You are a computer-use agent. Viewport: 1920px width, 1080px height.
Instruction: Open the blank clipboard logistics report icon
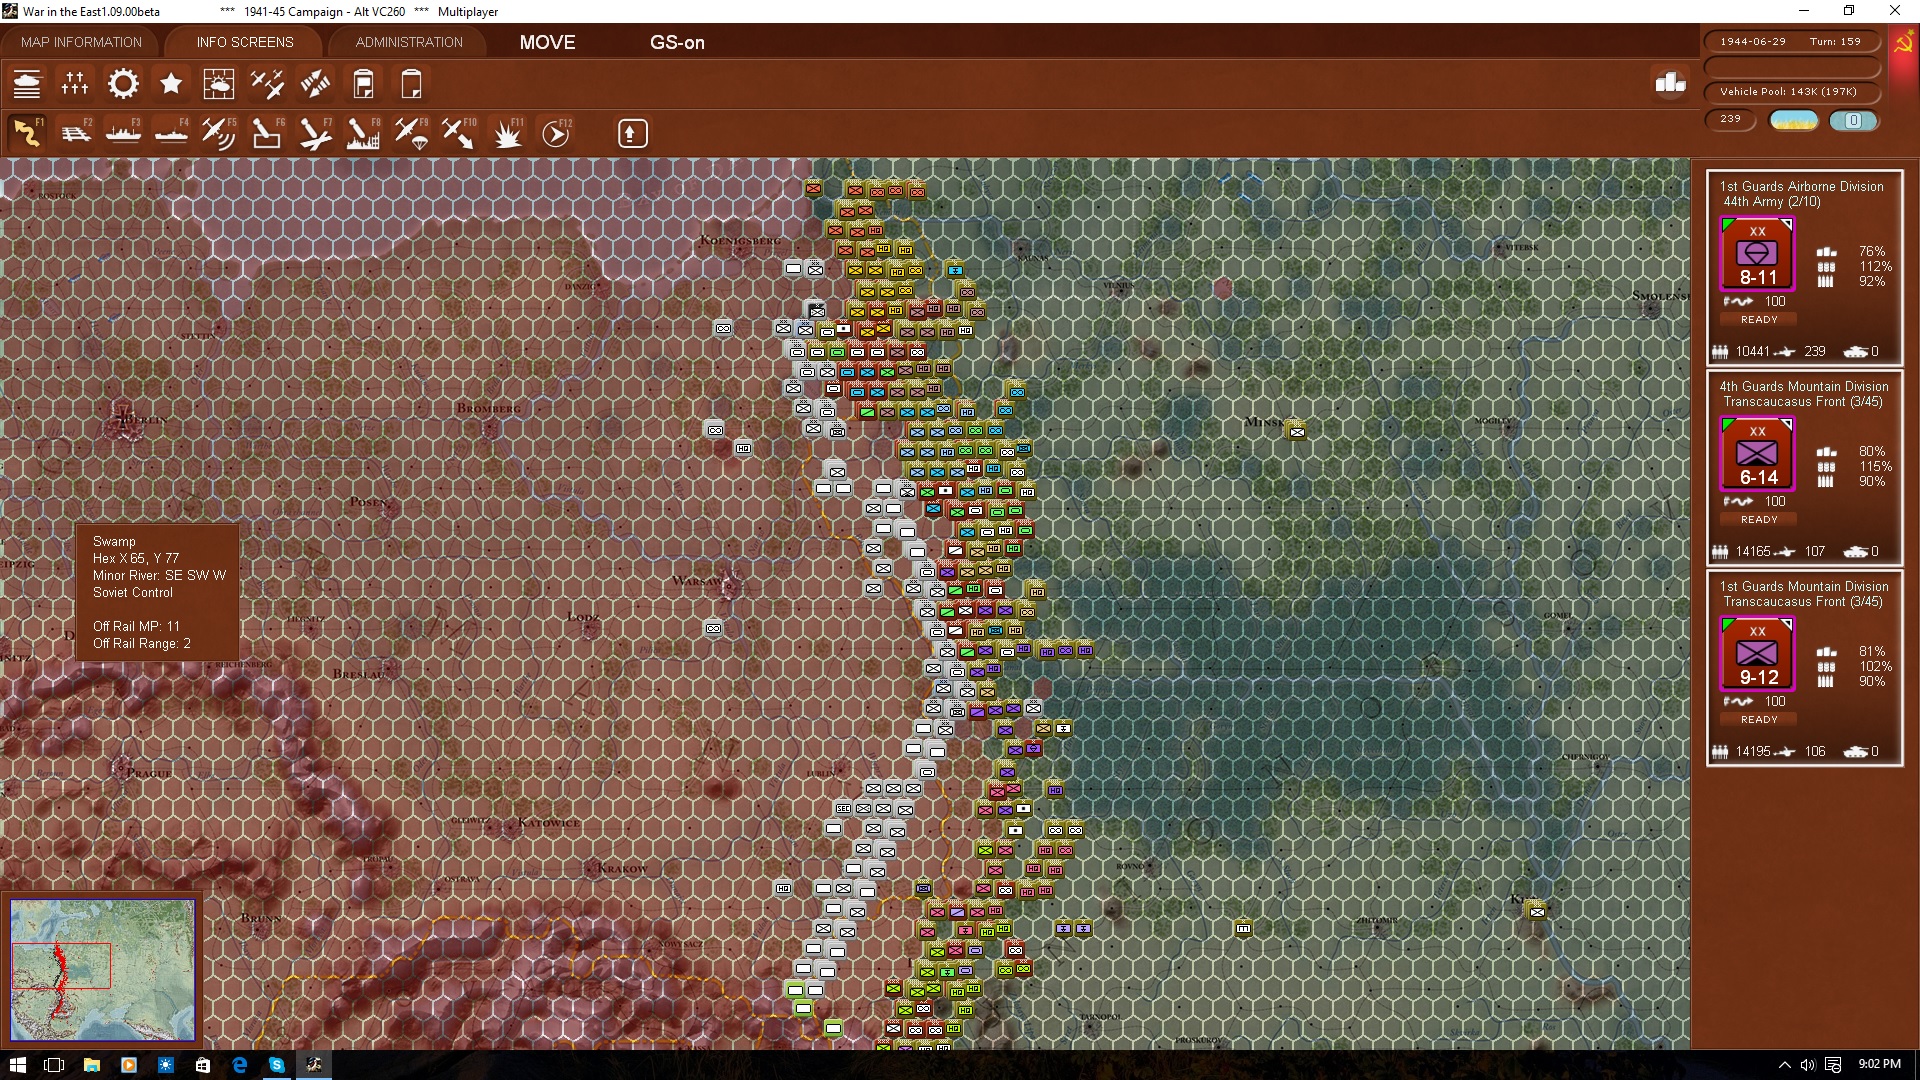coord(411,84)
